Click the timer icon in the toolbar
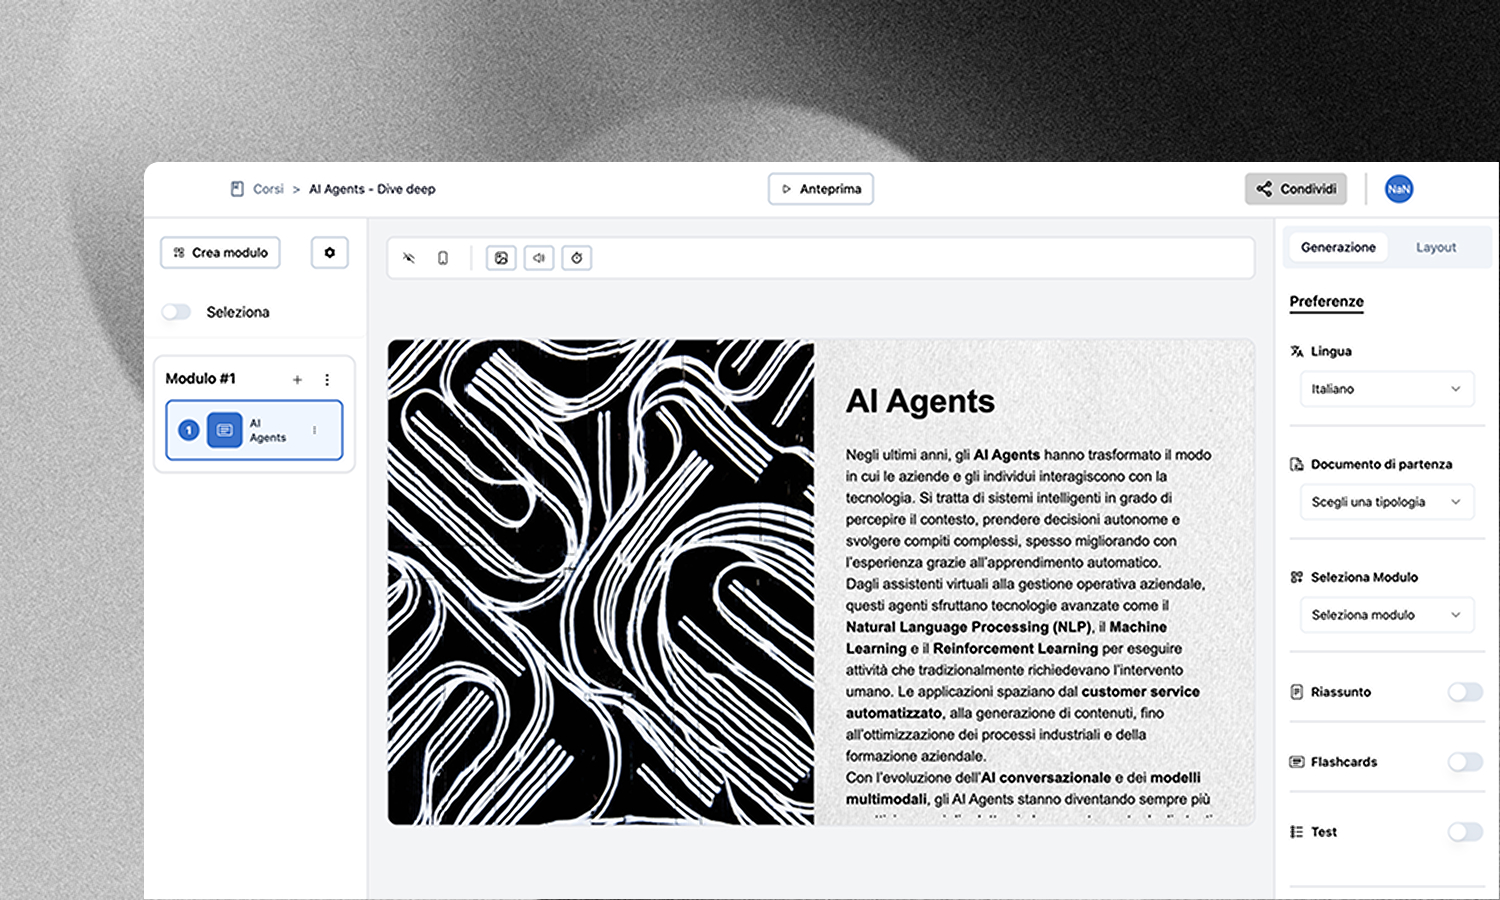The width and height of the screenshot is (1500, 900). 577,258
